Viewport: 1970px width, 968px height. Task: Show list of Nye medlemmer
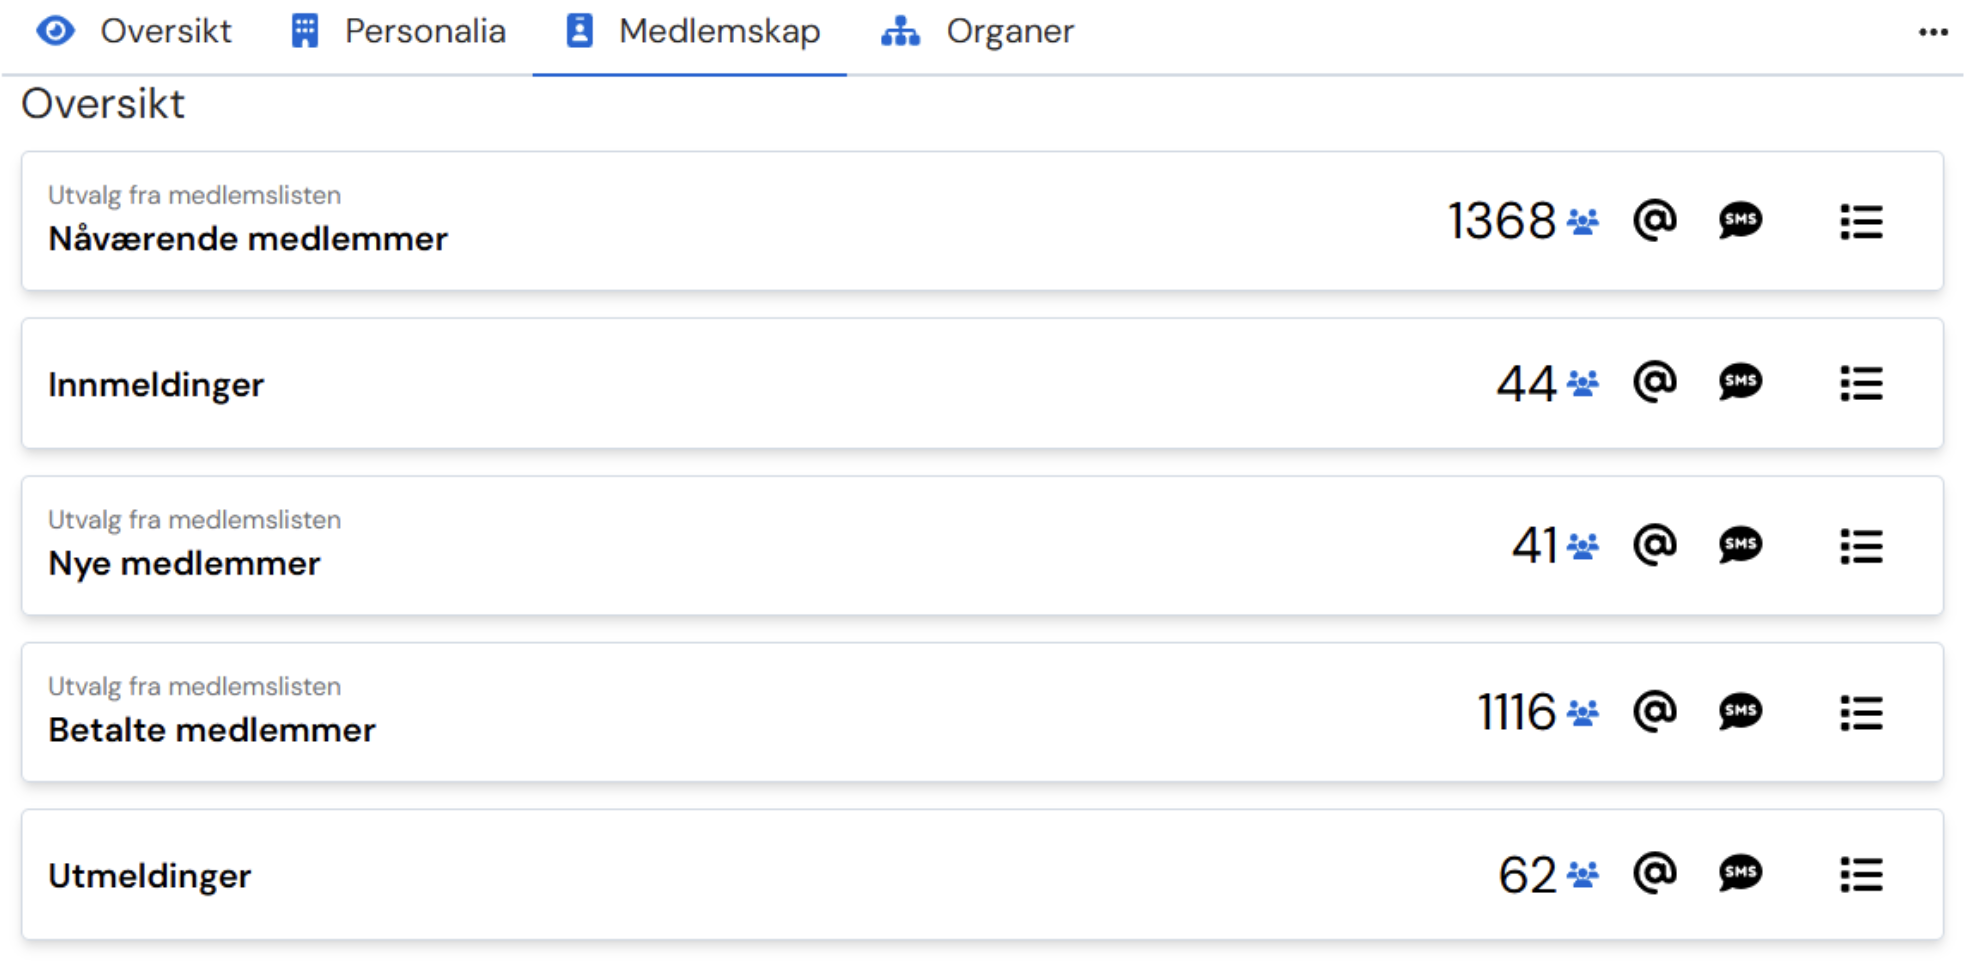(1861, 546)
